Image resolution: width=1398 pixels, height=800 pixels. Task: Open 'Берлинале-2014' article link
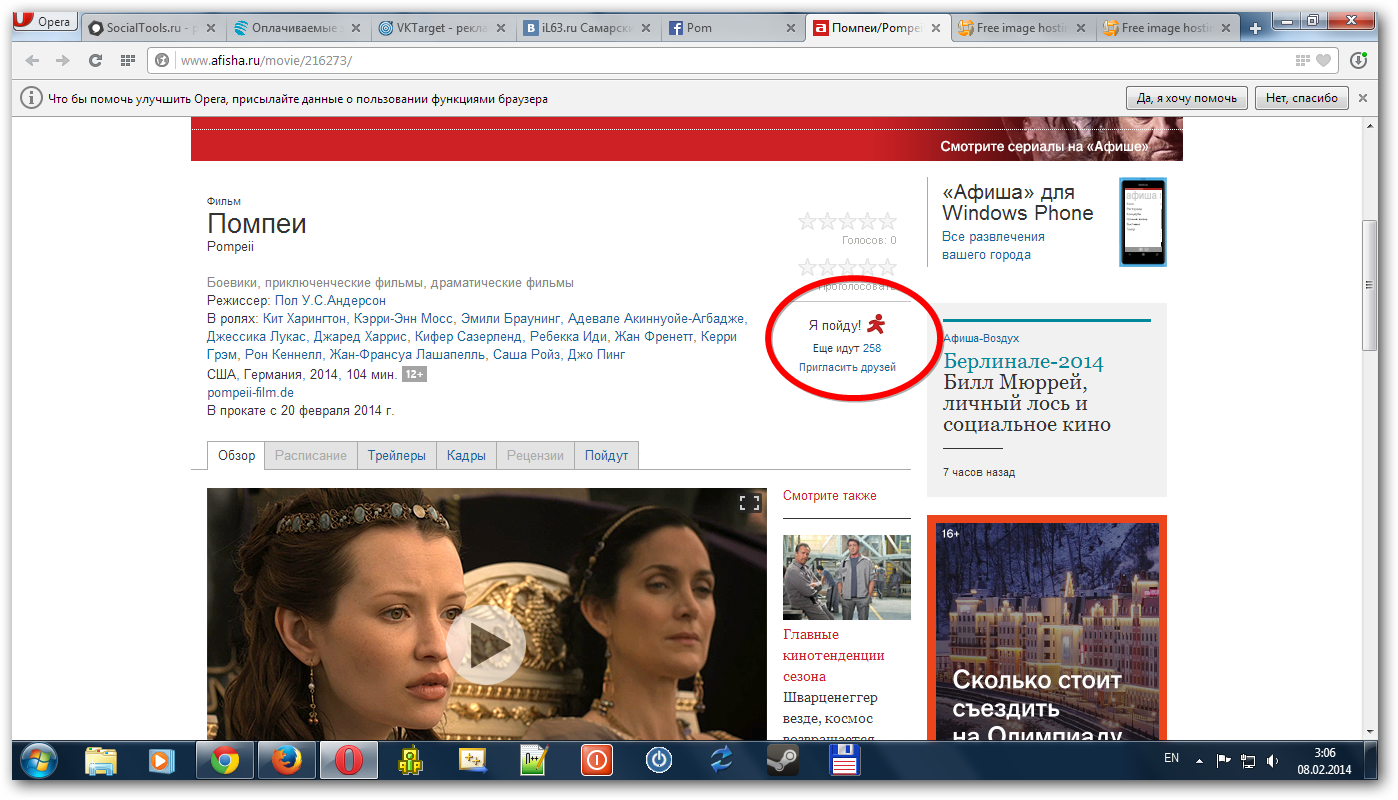point(1023,361)
